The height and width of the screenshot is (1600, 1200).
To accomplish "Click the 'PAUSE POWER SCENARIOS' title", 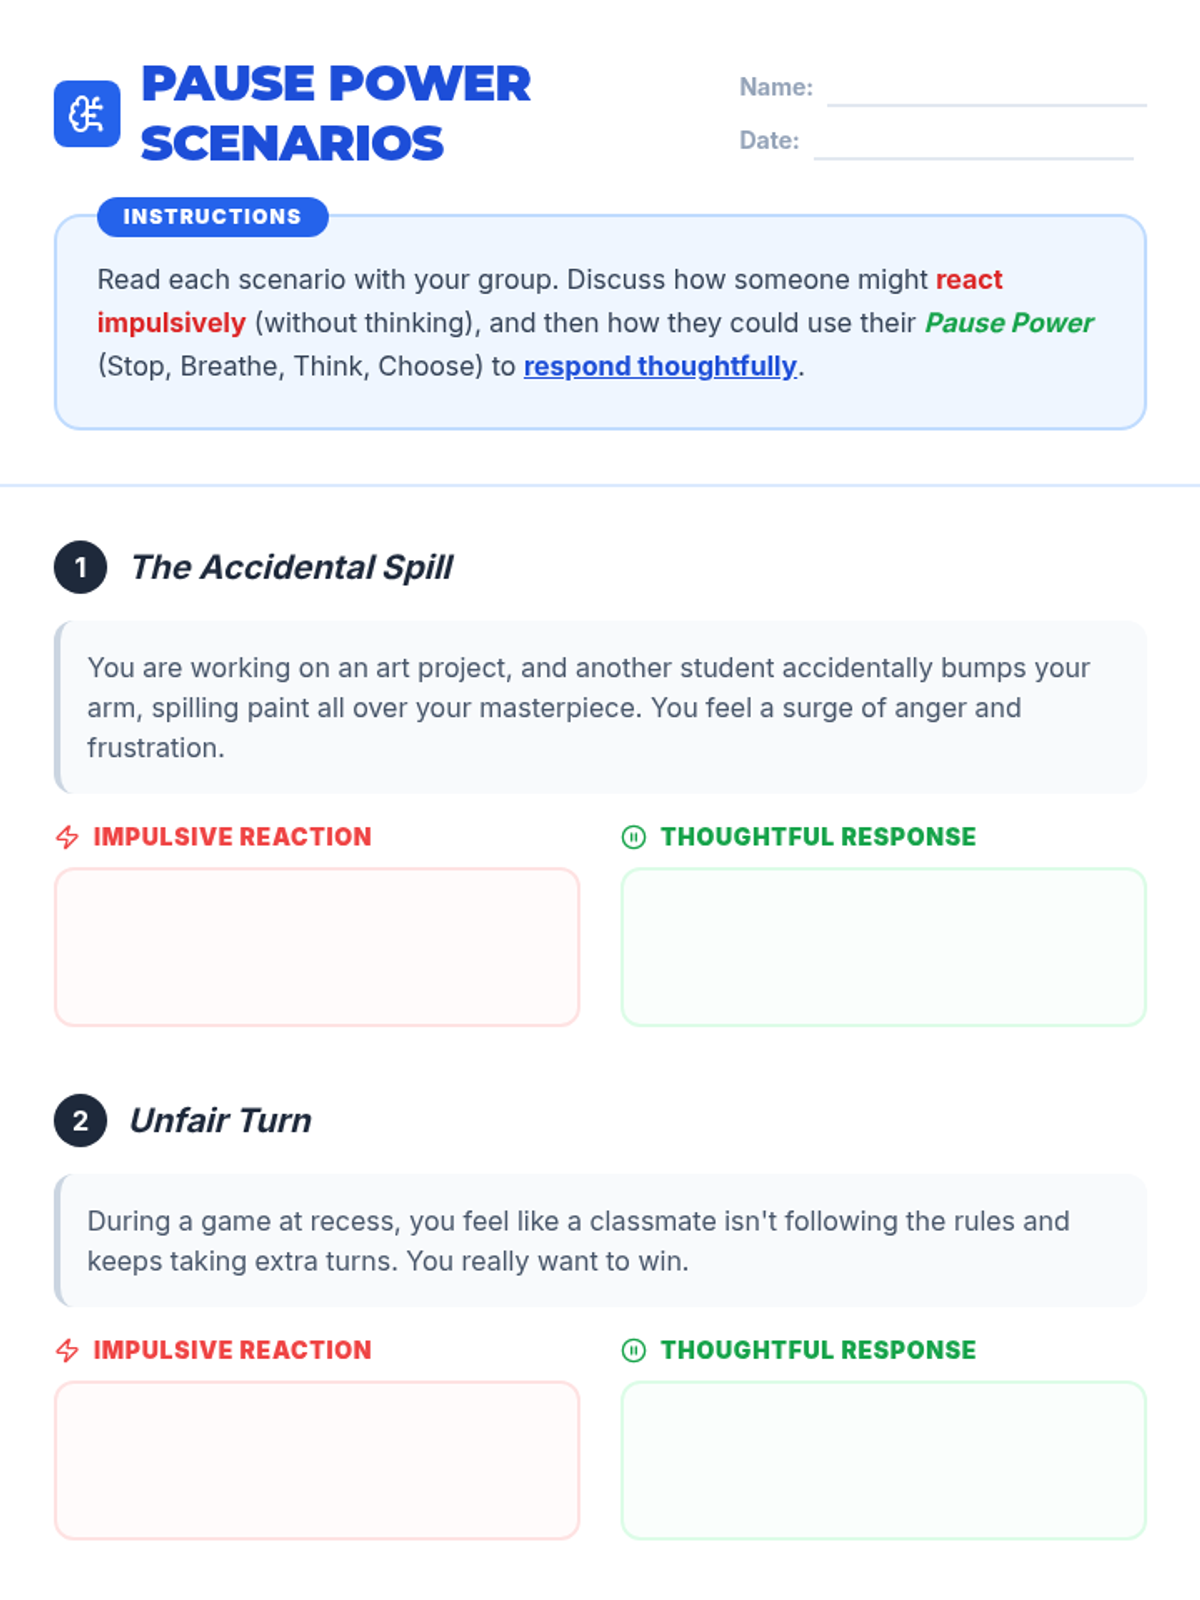I will [x=336, y=113].
